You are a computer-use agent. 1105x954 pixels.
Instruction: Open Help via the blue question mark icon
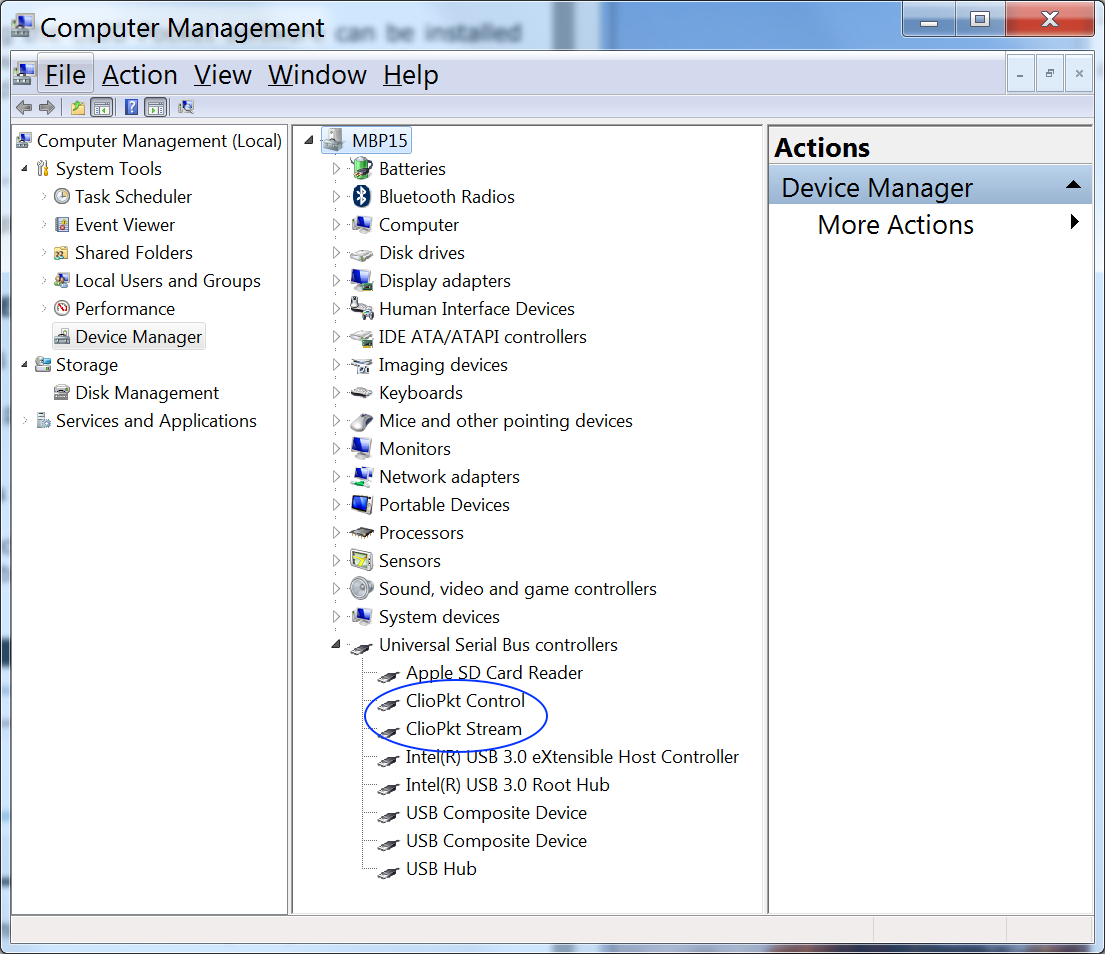coord(132,107)
